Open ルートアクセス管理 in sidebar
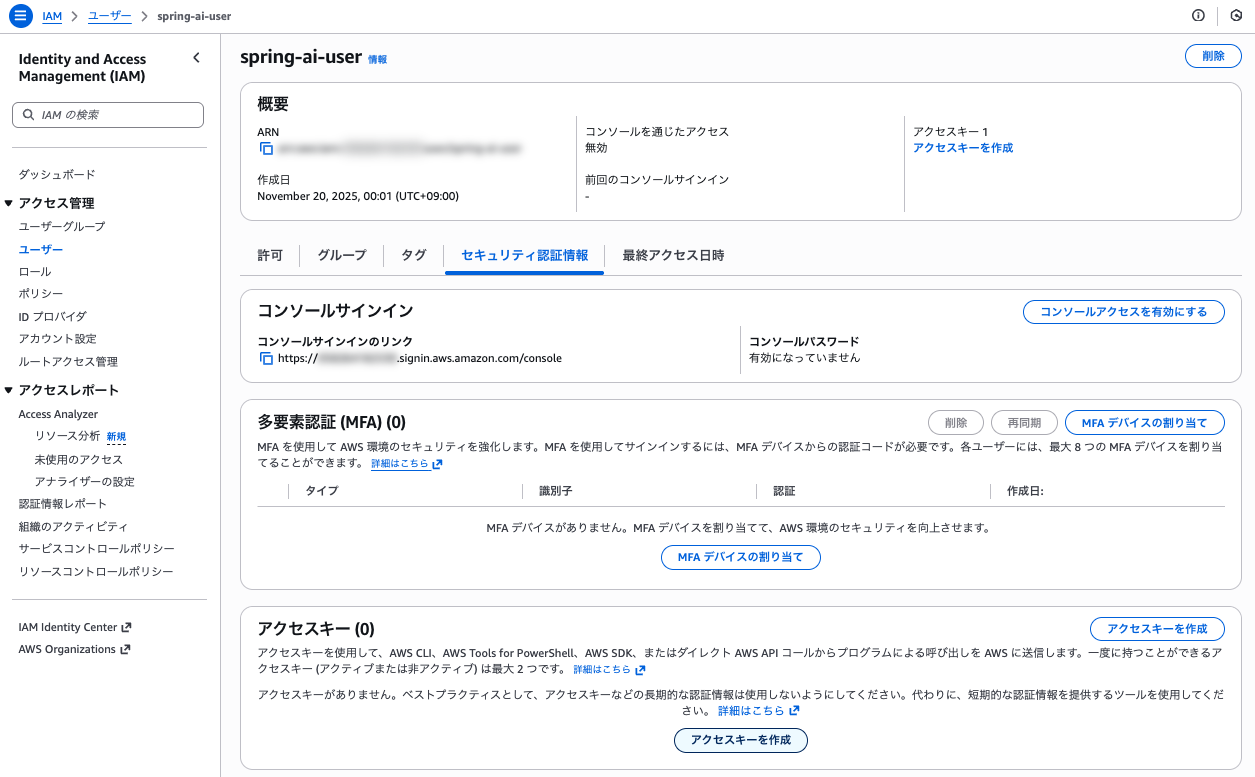 coord(68,361)
